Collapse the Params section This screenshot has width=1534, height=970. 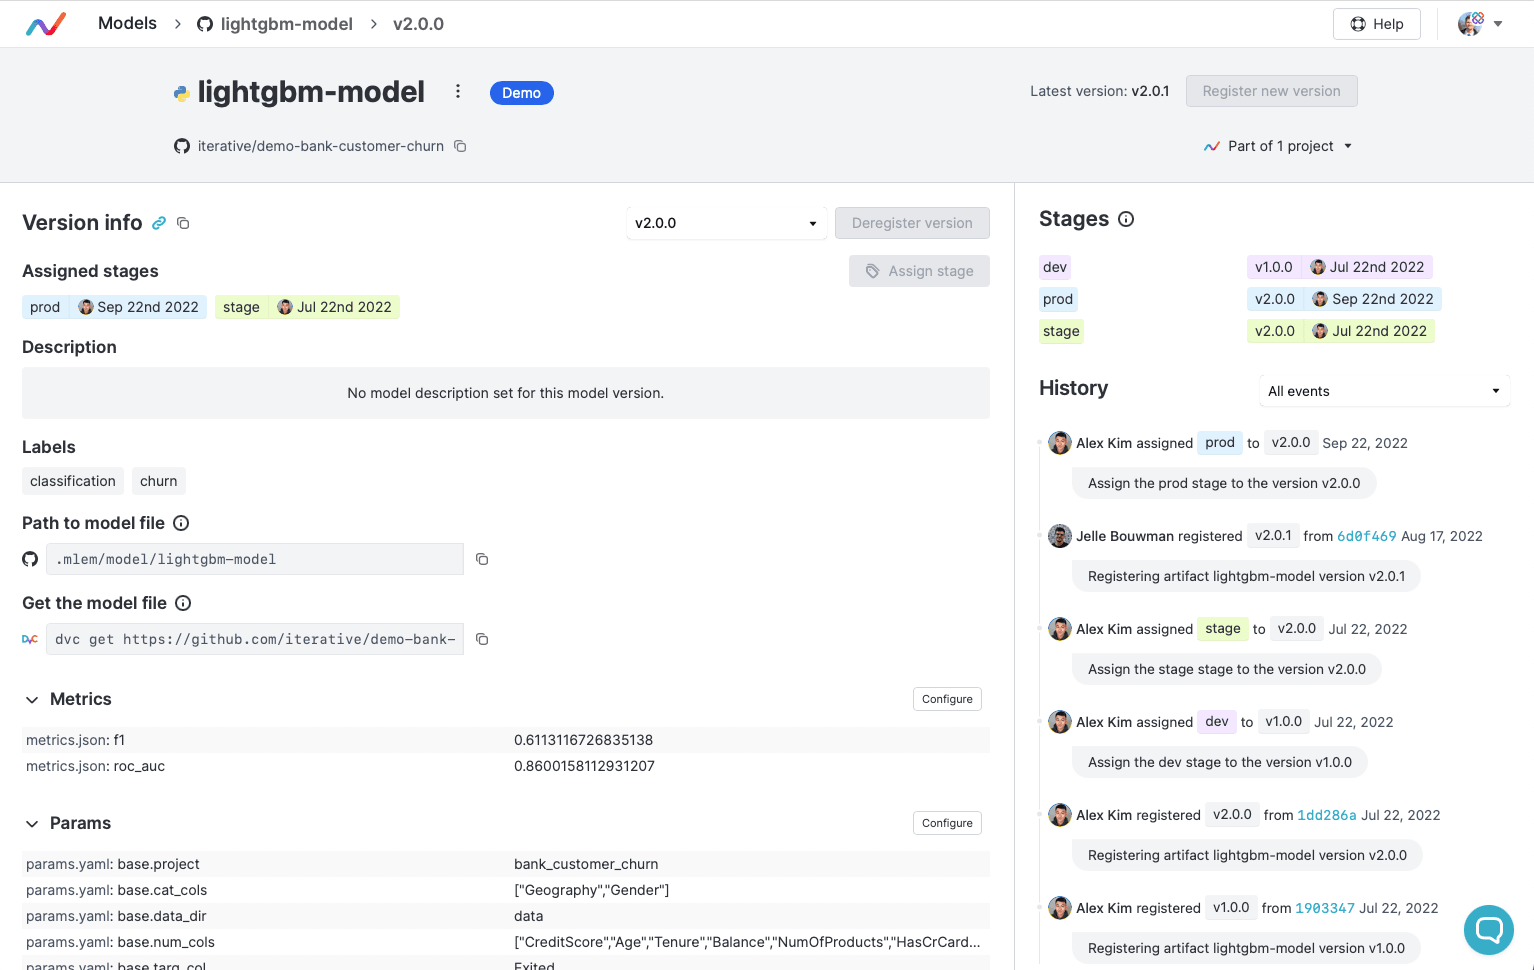coord(32,824)
